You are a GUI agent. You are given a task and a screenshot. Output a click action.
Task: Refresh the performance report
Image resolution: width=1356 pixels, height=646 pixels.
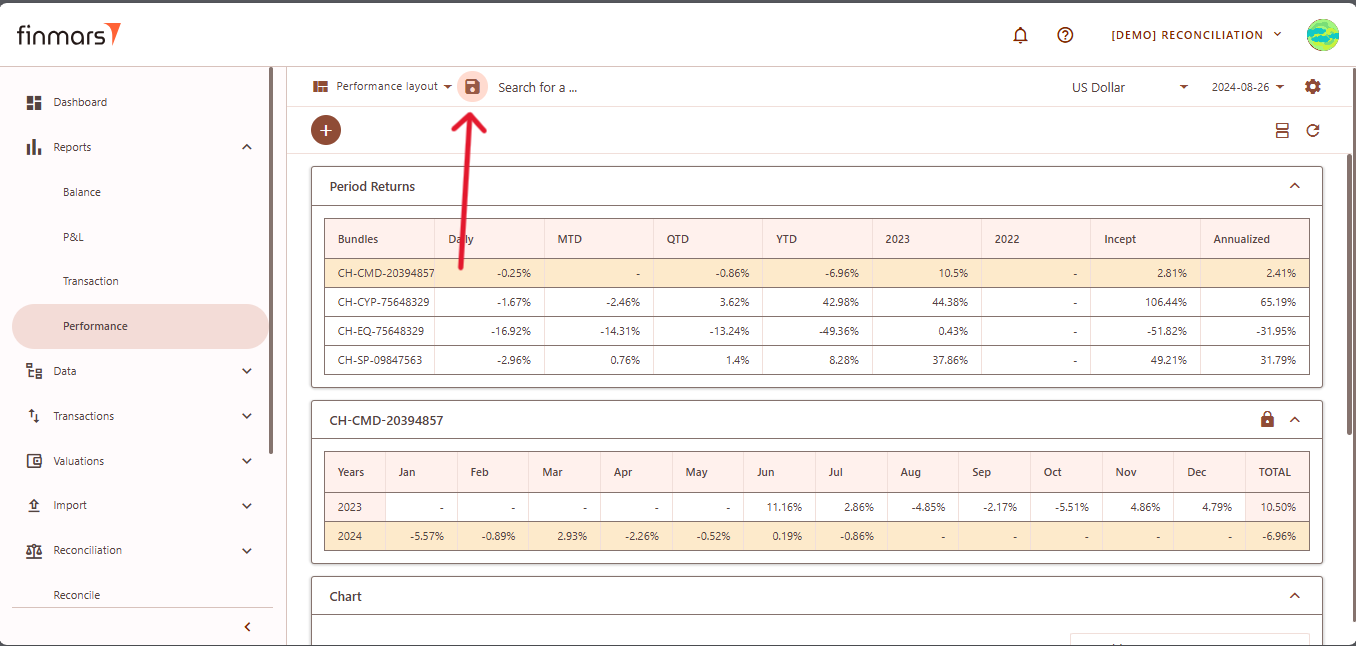point(1313,130)
